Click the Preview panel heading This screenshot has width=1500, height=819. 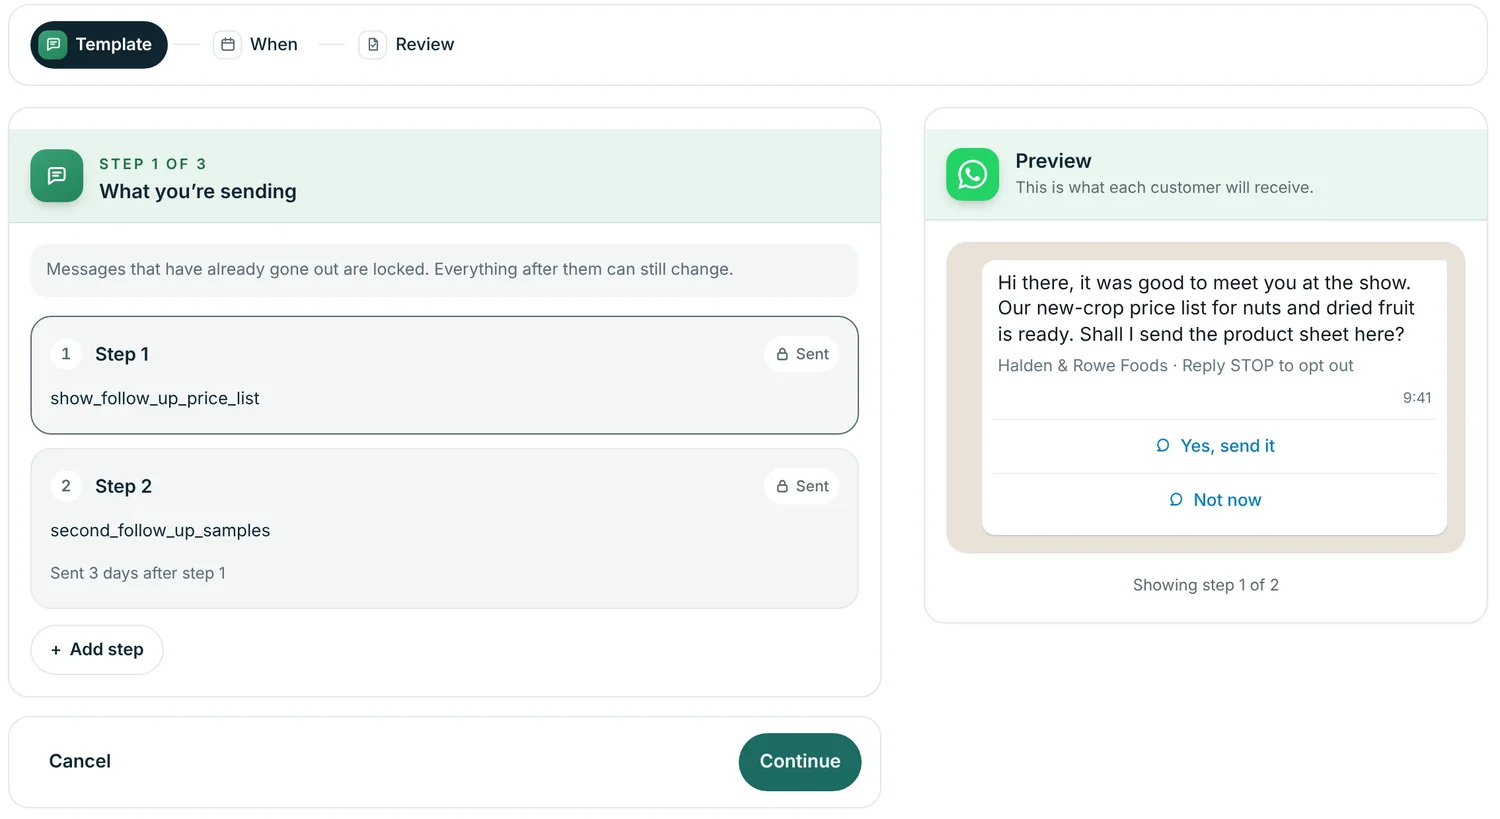[1053, 161]
